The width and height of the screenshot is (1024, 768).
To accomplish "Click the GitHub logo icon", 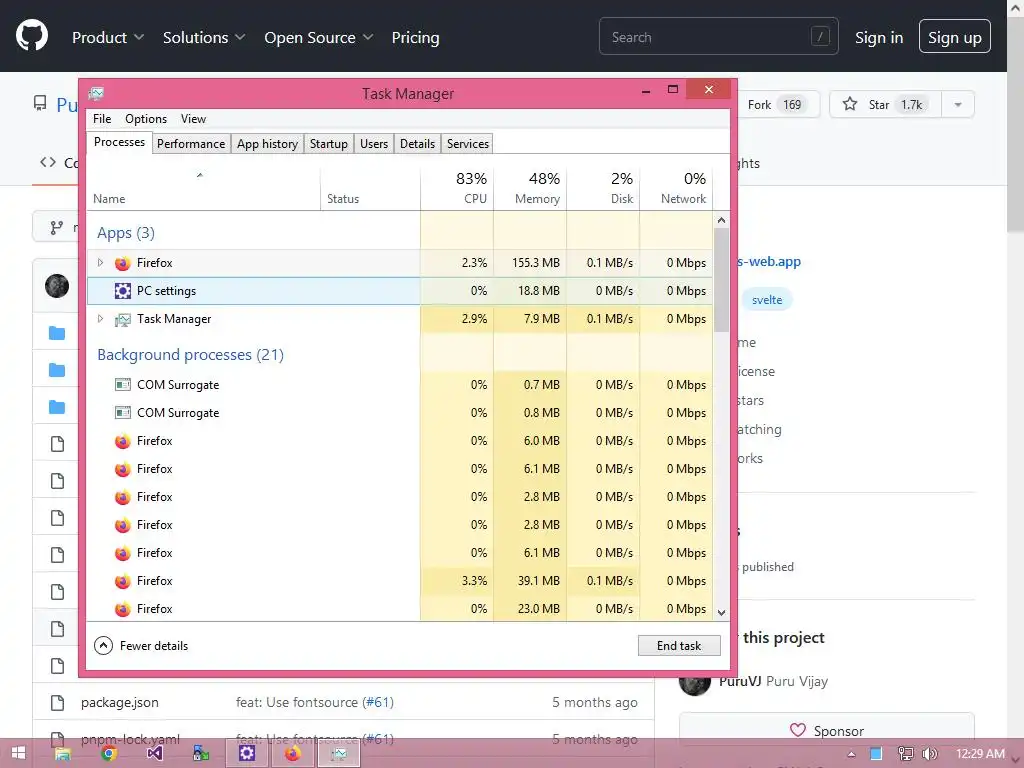I will pos(32,35).
